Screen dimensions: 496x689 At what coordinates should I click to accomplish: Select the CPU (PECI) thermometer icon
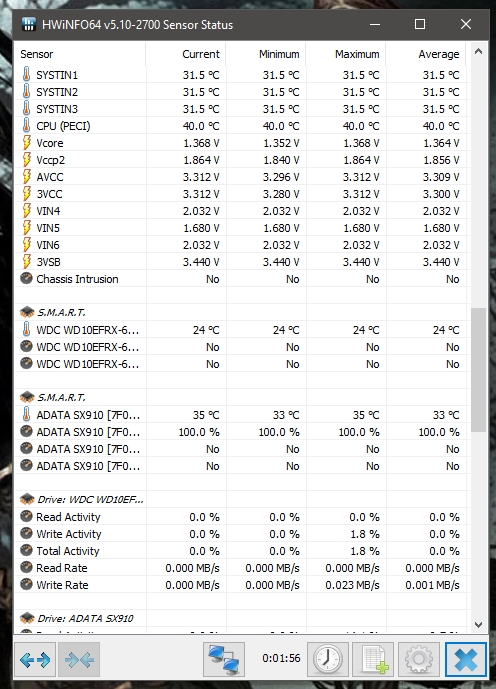pyautogui.click(x=27, y=126)
